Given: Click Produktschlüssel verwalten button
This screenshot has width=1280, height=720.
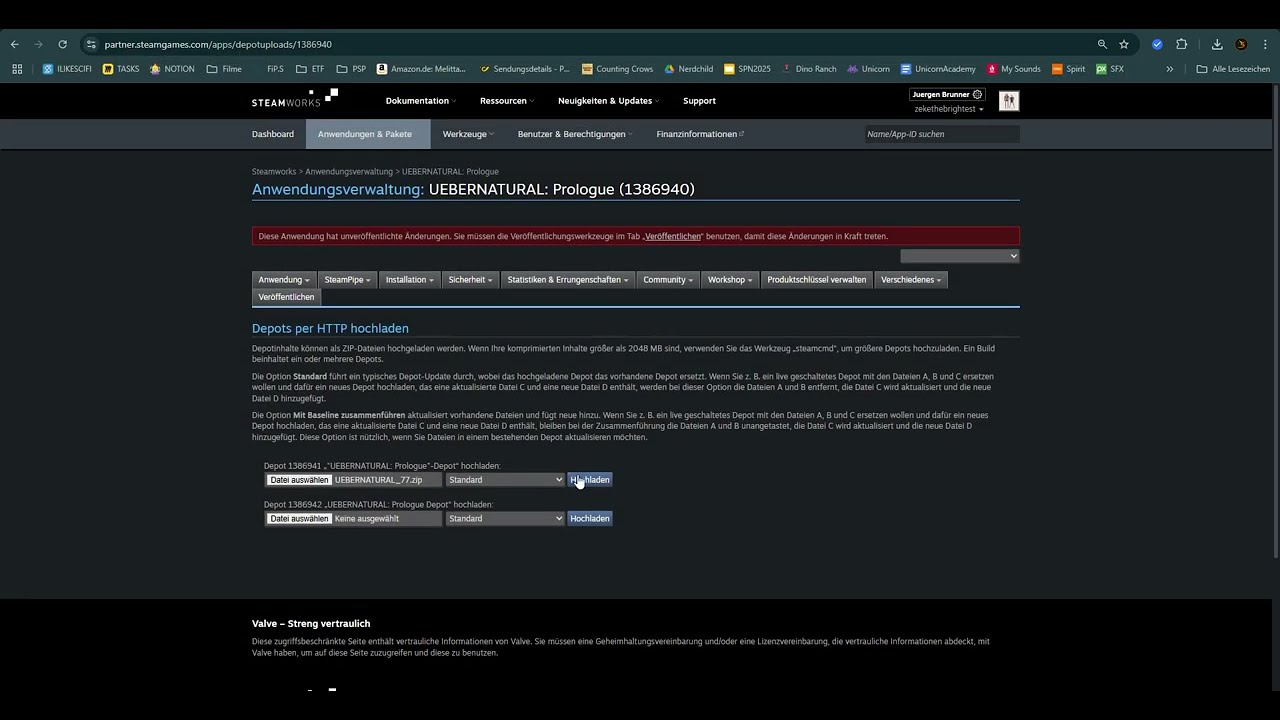Looking at the screenshot, I should [817, 280].
